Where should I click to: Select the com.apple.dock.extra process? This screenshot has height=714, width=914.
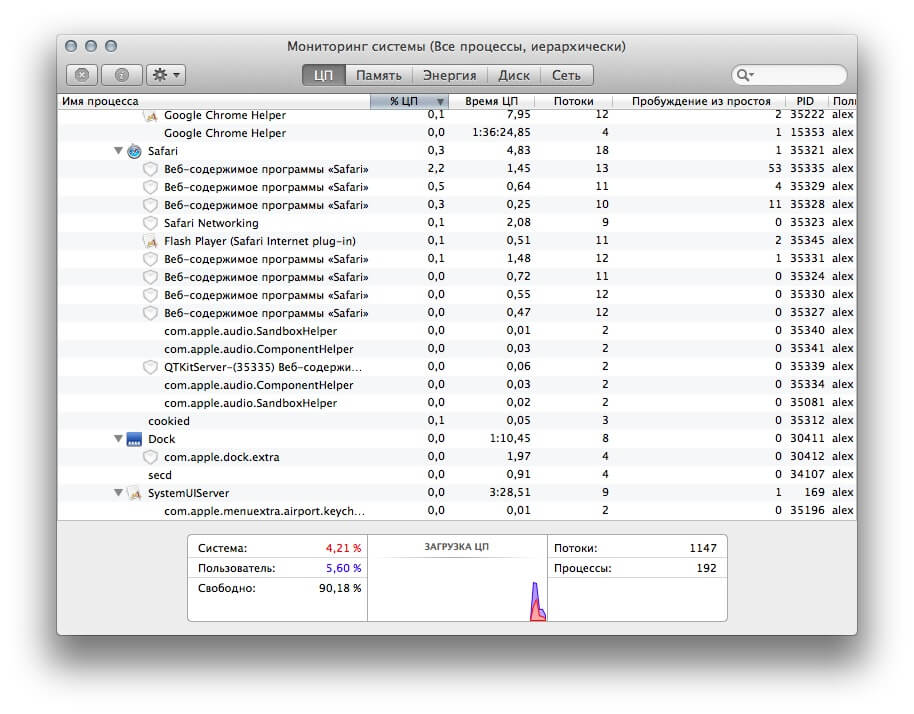pos(457,457)
